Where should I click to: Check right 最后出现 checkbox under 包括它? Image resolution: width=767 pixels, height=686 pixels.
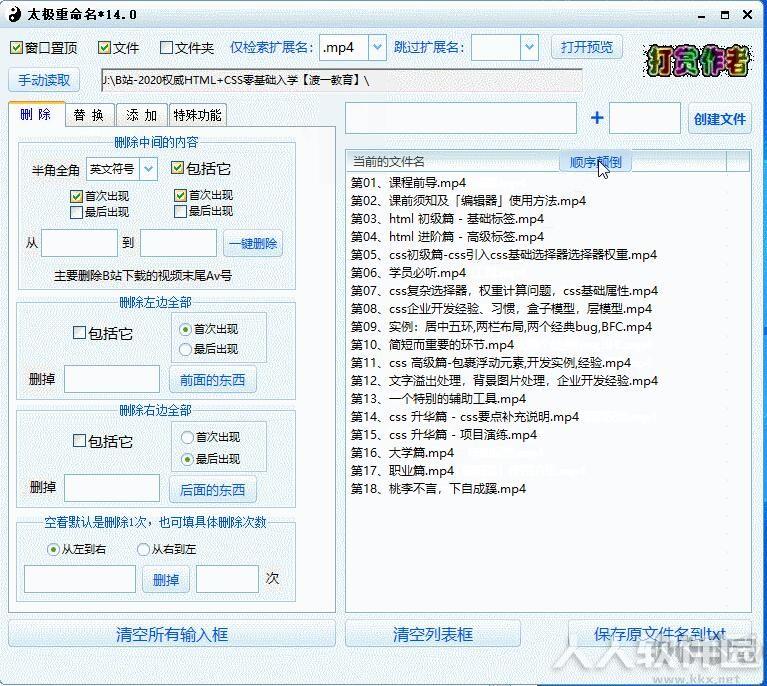coord(180,211)
